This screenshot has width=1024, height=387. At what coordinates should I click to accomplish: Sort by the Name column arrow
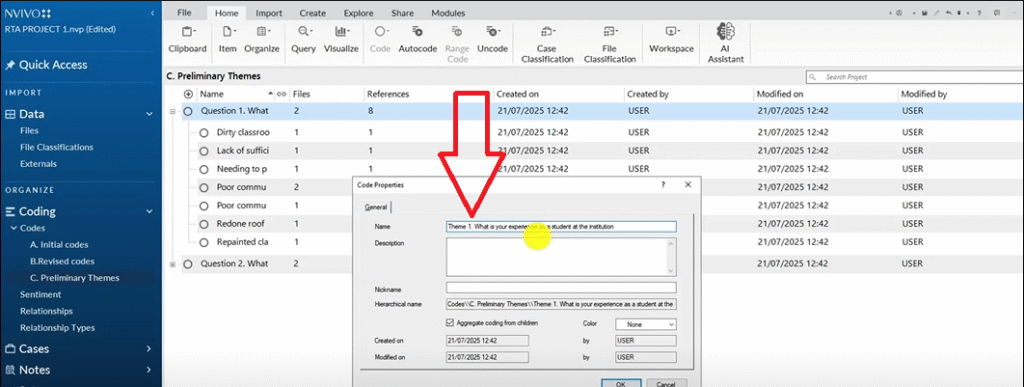pyautogui.click(x=271, y=94)
